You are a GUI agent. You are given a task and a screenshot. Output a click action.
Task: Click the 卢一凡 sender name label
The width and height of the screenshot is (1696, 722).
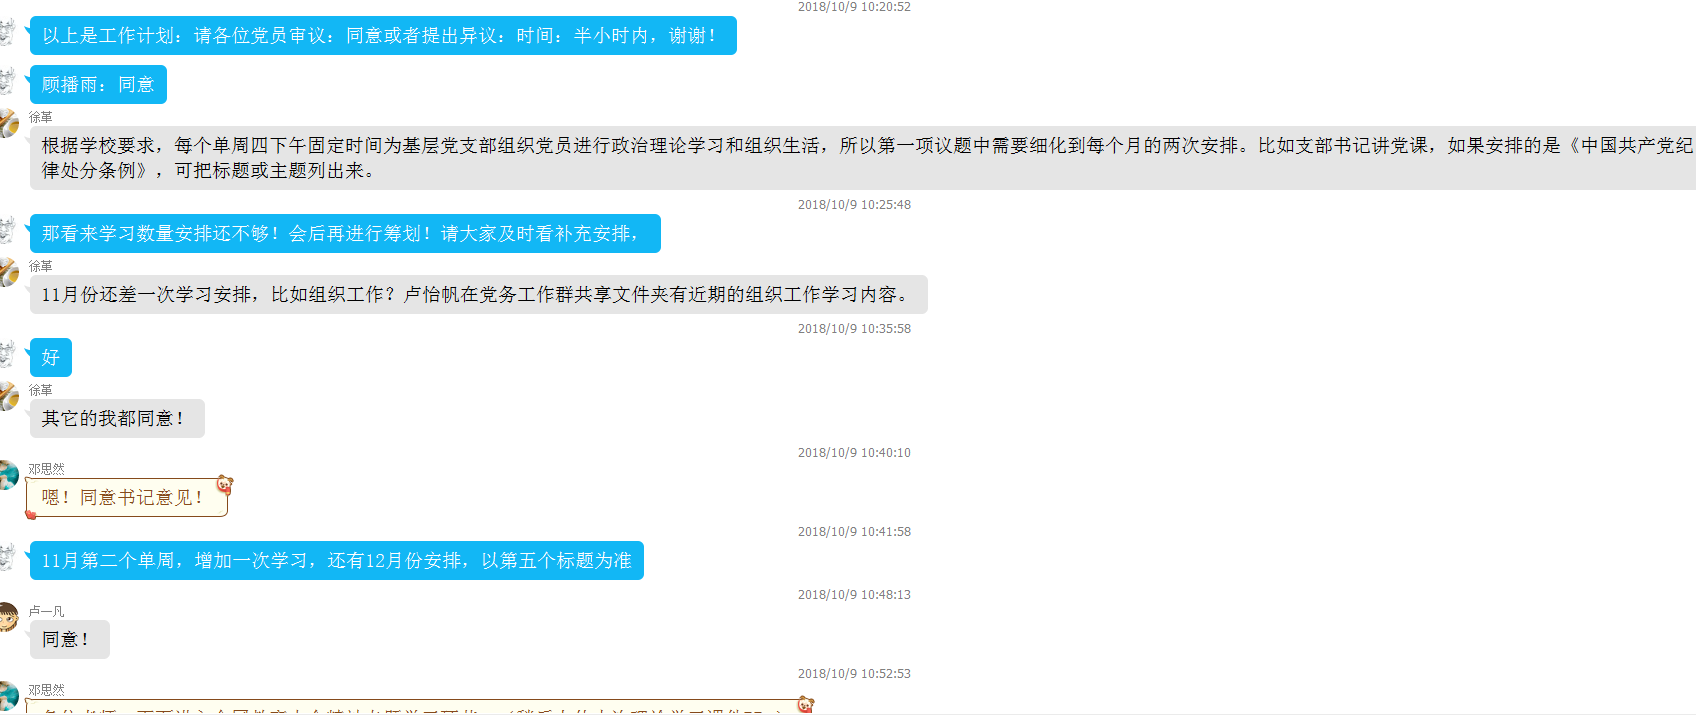(x=46, y=611)
